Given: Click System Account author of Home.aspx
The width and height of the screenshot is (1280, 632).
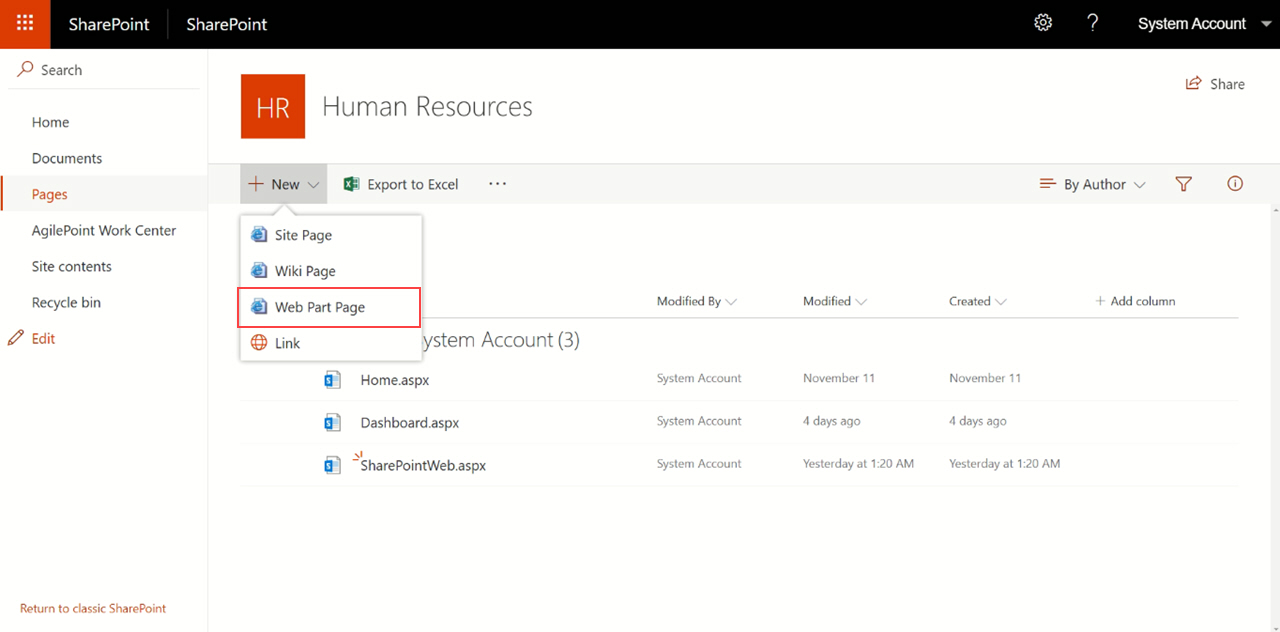Looking at the screenshot, I should pyautogui.click(x=699, y=378).
